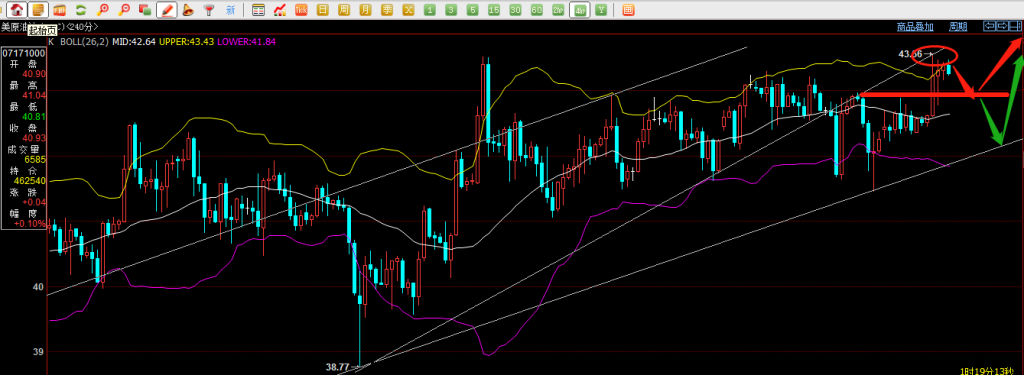Click the chart scroll-left arrow button
This screenshot has width=1024, height=375.
[x=989, y=26]
